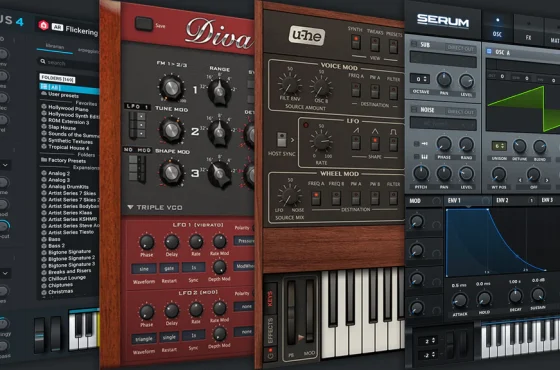Click Diva's Save button

pyautogui.click(x=144, y=24)
